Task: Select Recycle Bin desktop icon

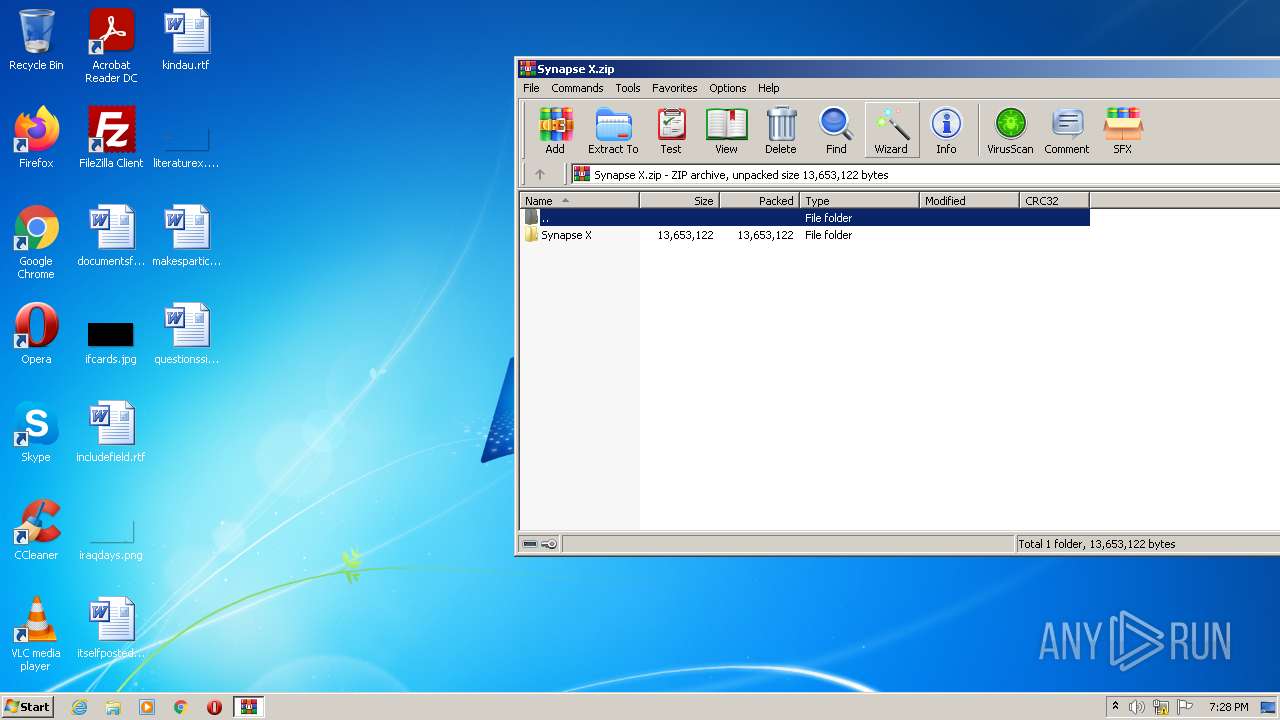Action: (36, 40)
